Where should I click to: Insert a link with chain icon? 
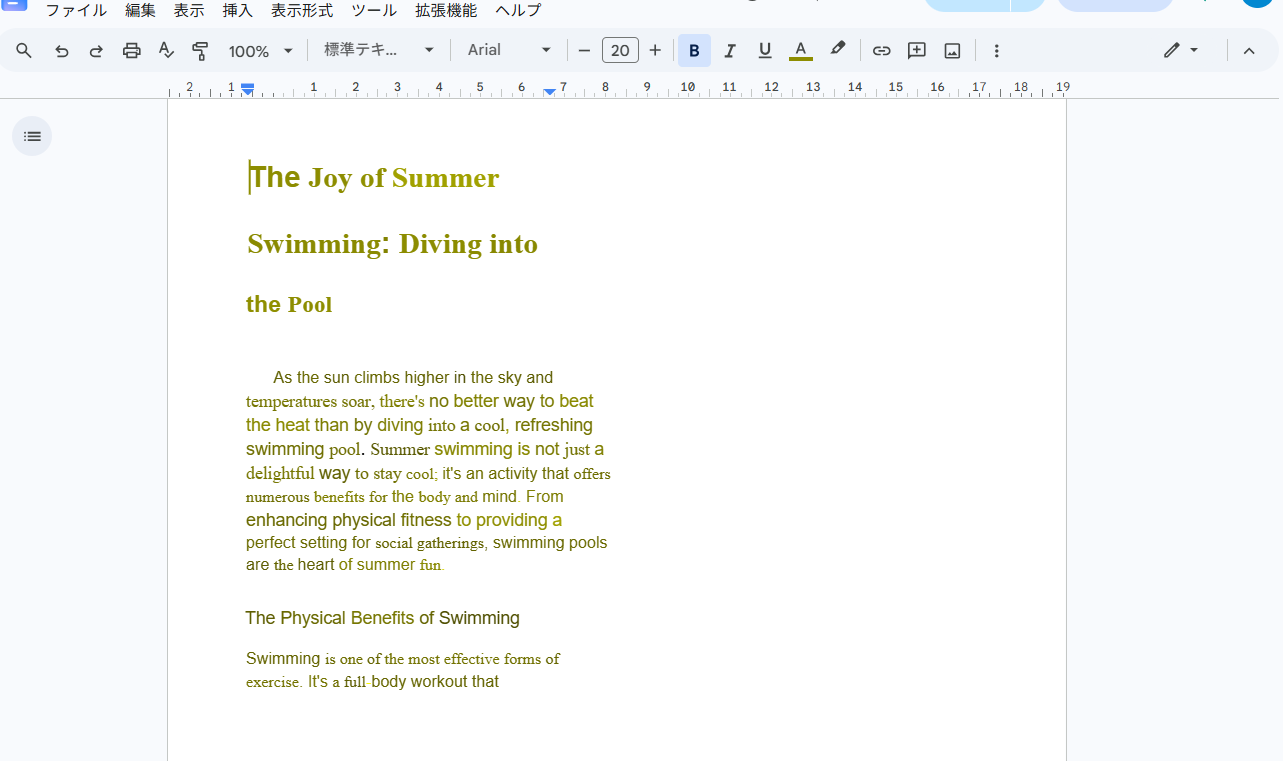[881, 51]
